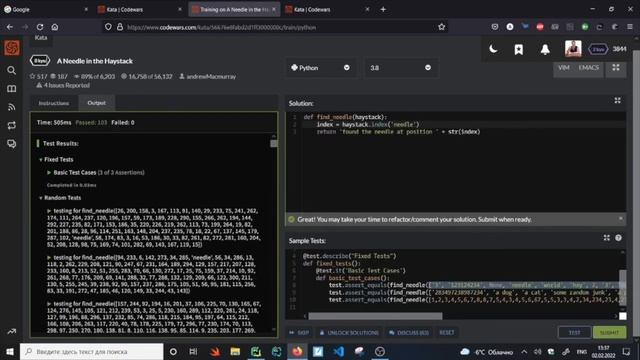Toggle fullscreen layout icon next to EMACS
Screen dimensions: 640x360
coord(616,68)
